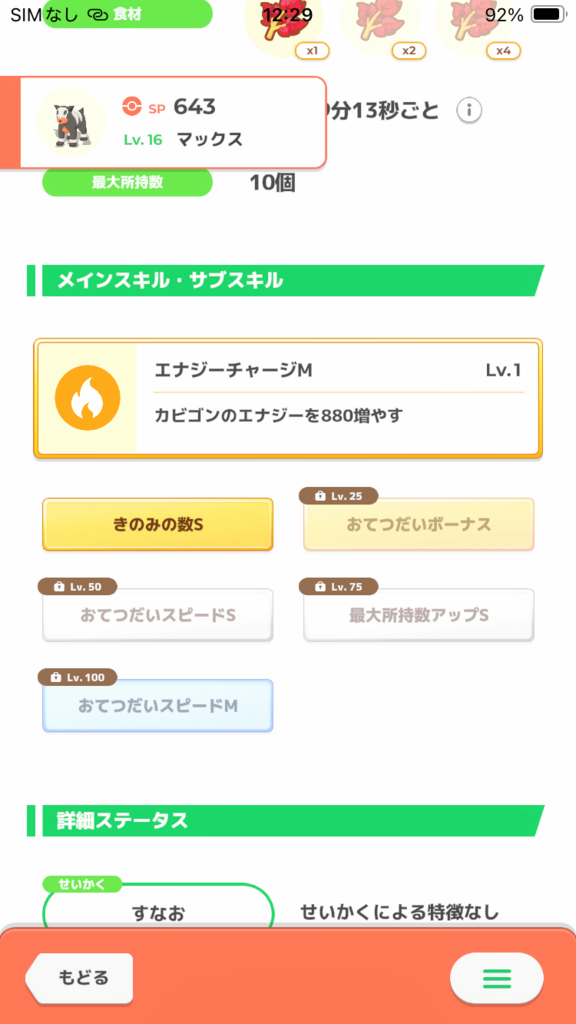The image size is (576, 1024).
Task: Tap the 最大所持数 green label
Action: tap(127, 182)
